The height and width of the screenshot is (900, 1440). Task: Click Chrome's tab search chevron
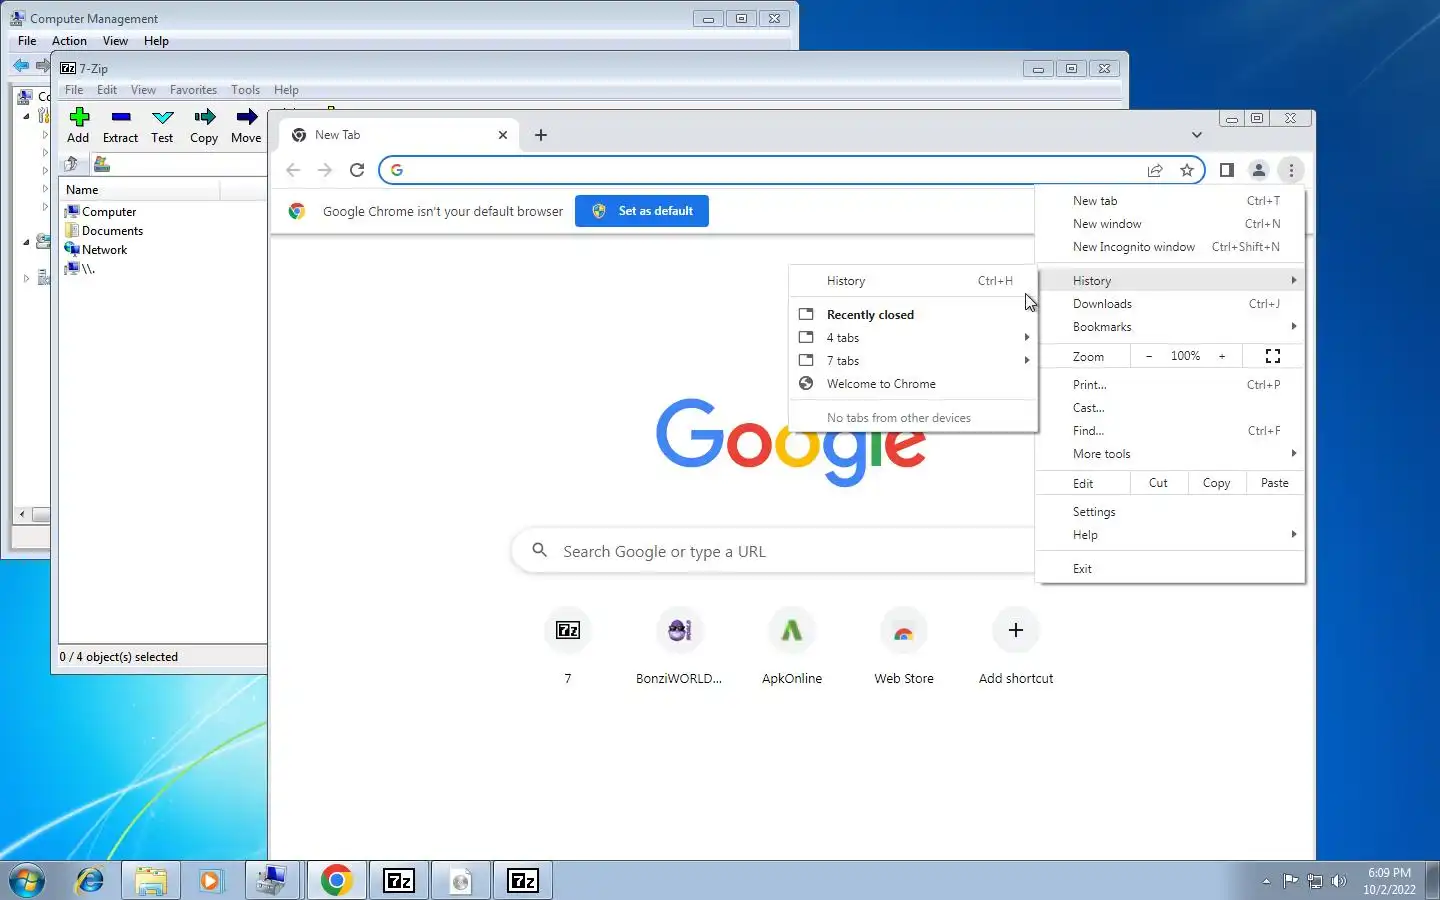pyautogui.click(x=1197, y=135)
